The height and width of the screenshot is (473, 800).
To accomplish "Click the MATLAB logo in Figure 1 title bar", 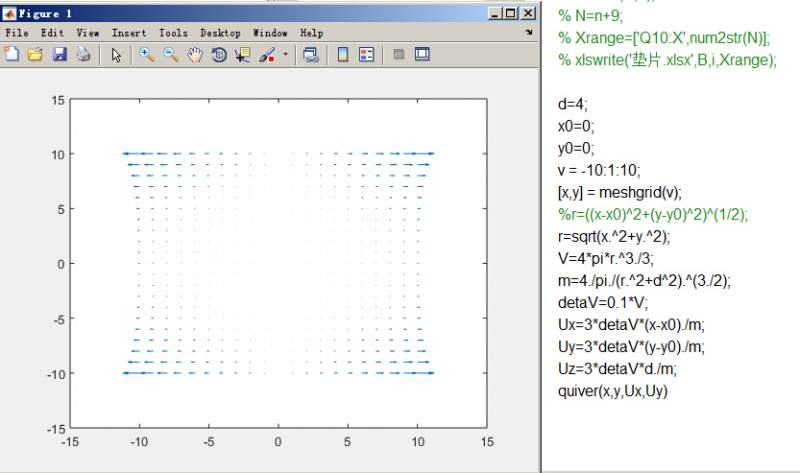I will click(9, 14).
